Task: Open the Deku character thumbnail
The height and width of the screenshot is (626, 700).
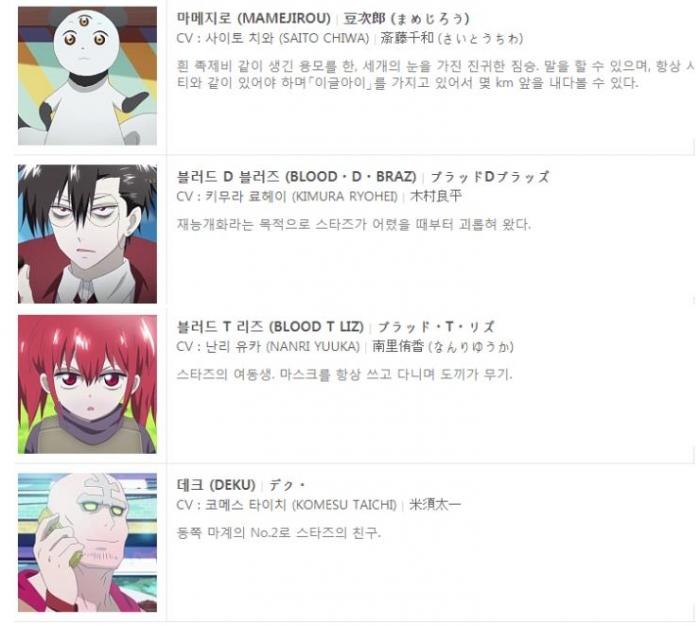Action: [88, 543]
